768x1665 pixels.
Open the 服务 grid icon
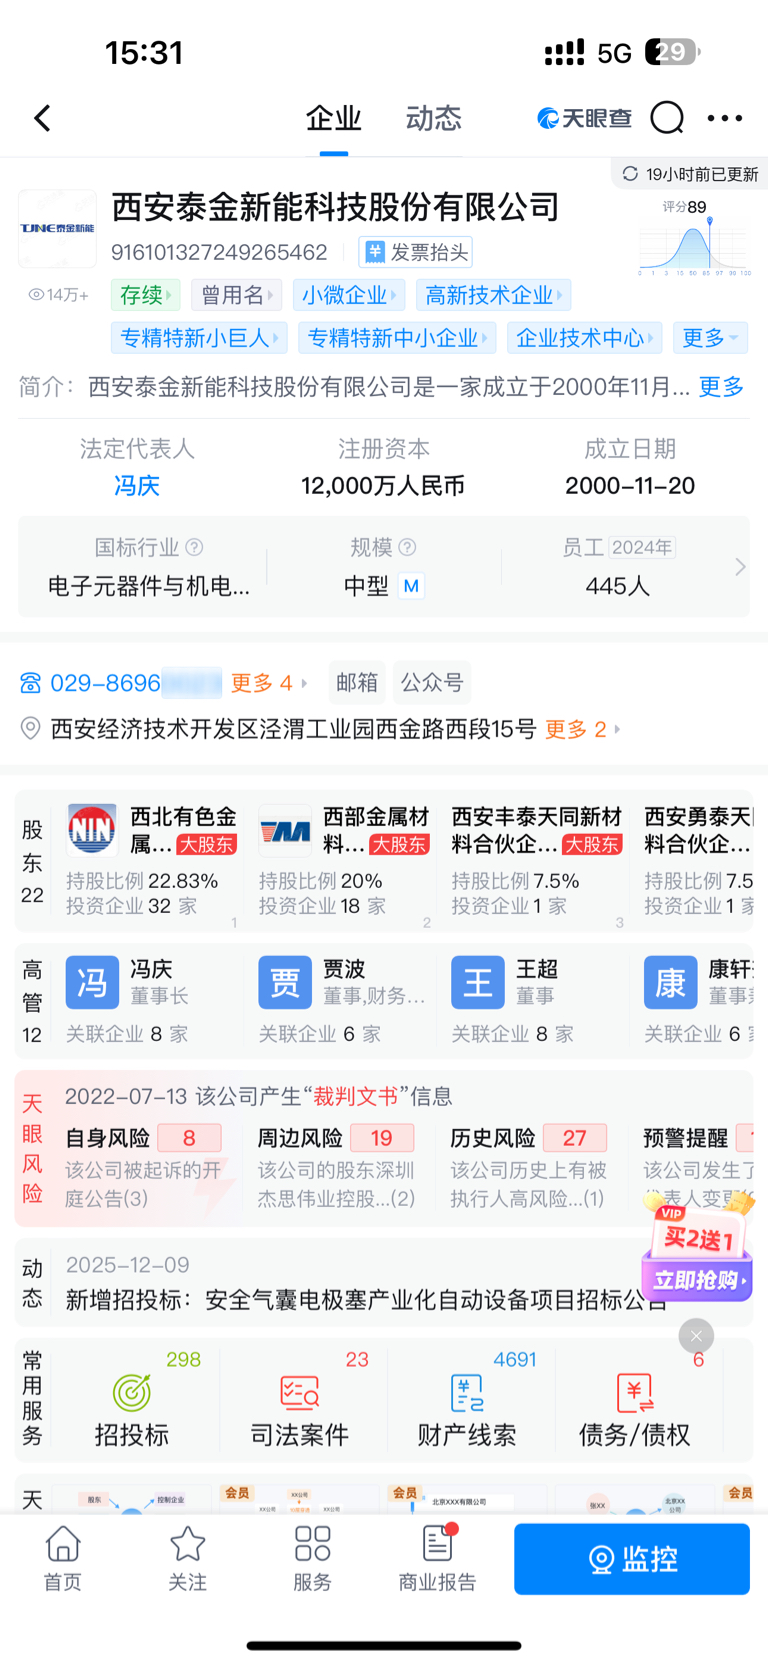[x=313, y=1544]
